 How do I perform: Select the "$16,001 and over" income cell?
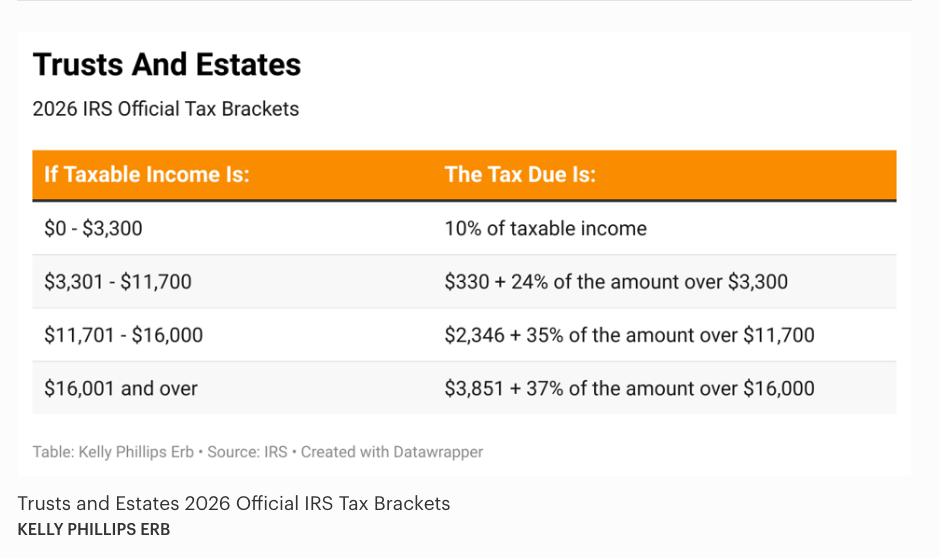(121, 388)
